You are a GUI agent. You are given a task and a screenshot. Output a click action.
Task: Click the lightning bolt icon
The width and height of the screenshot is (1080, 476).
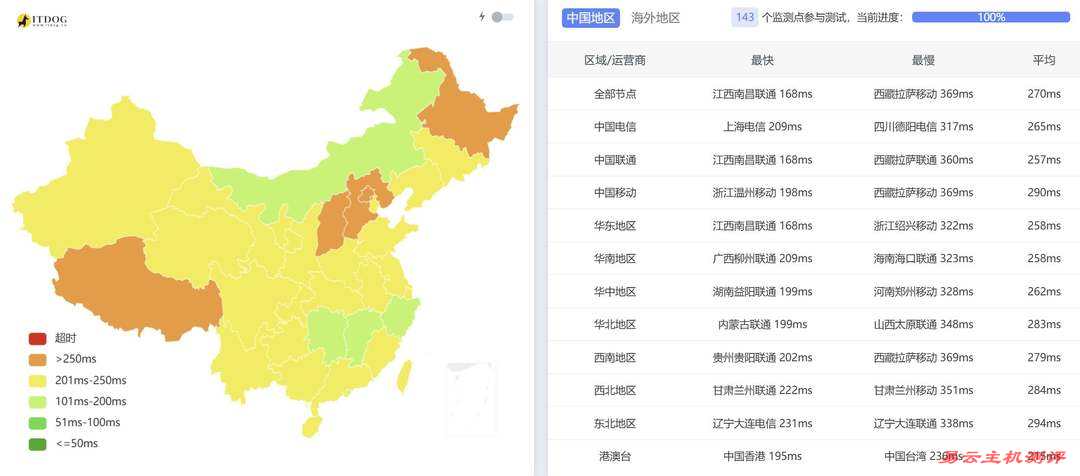[x=482, y=17]
